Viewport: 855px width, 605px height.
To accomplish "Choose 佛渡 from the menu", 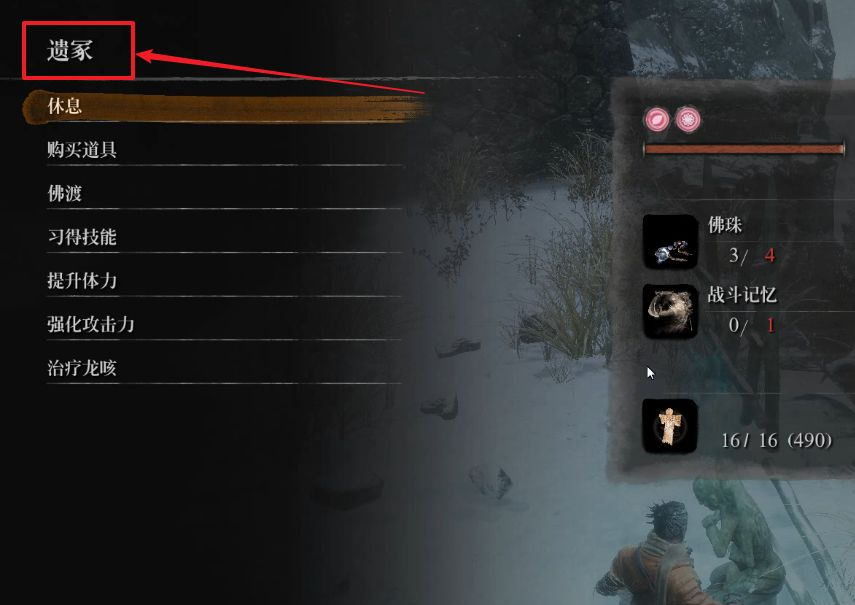I will [225, 193].
